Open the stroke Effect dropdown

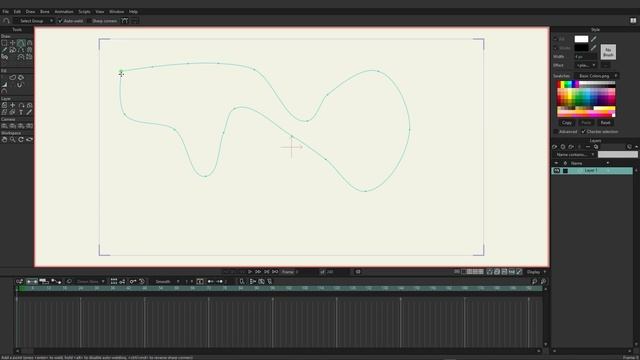586,65
